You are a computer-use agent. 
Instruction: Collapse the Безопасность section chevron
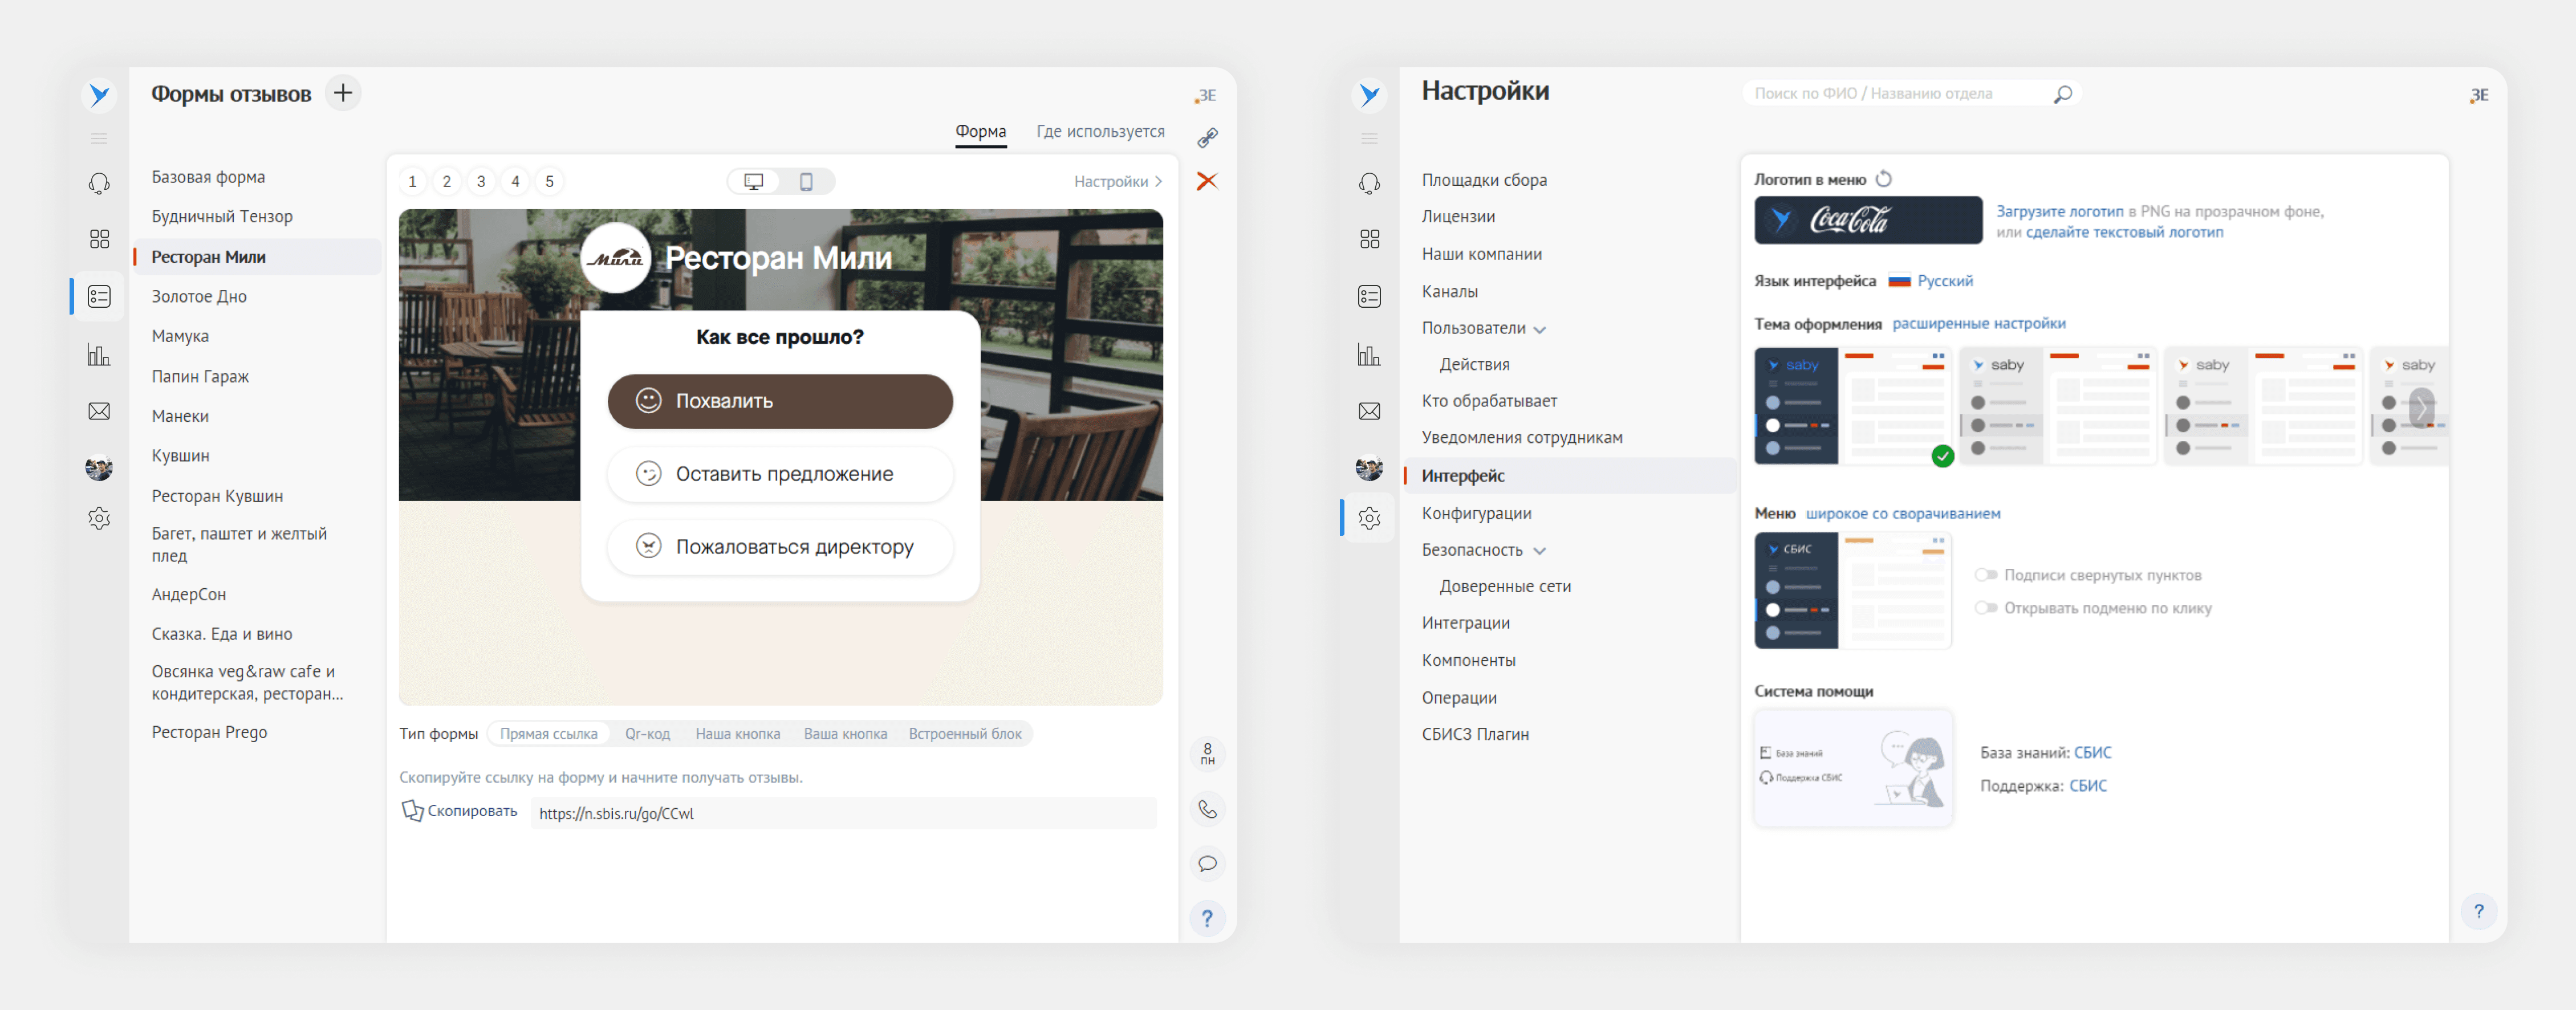[x=1540, y=551]
